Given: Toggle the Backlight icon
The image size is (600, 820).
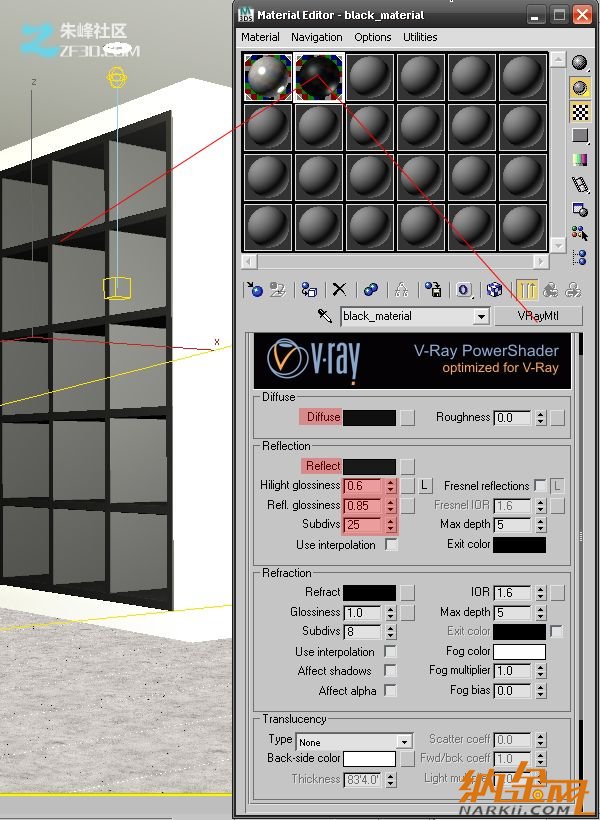Looking at the screenshot, I should 580,88.
